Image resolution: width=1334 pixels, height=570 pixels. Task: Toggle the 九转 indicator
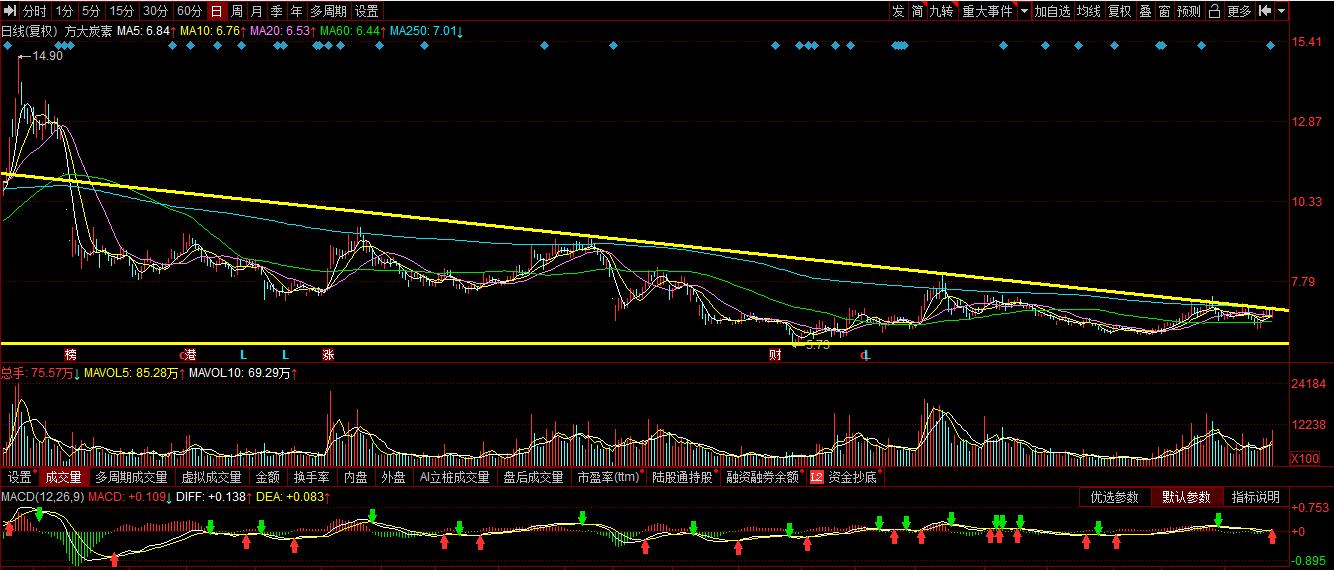tap(942, 11)
